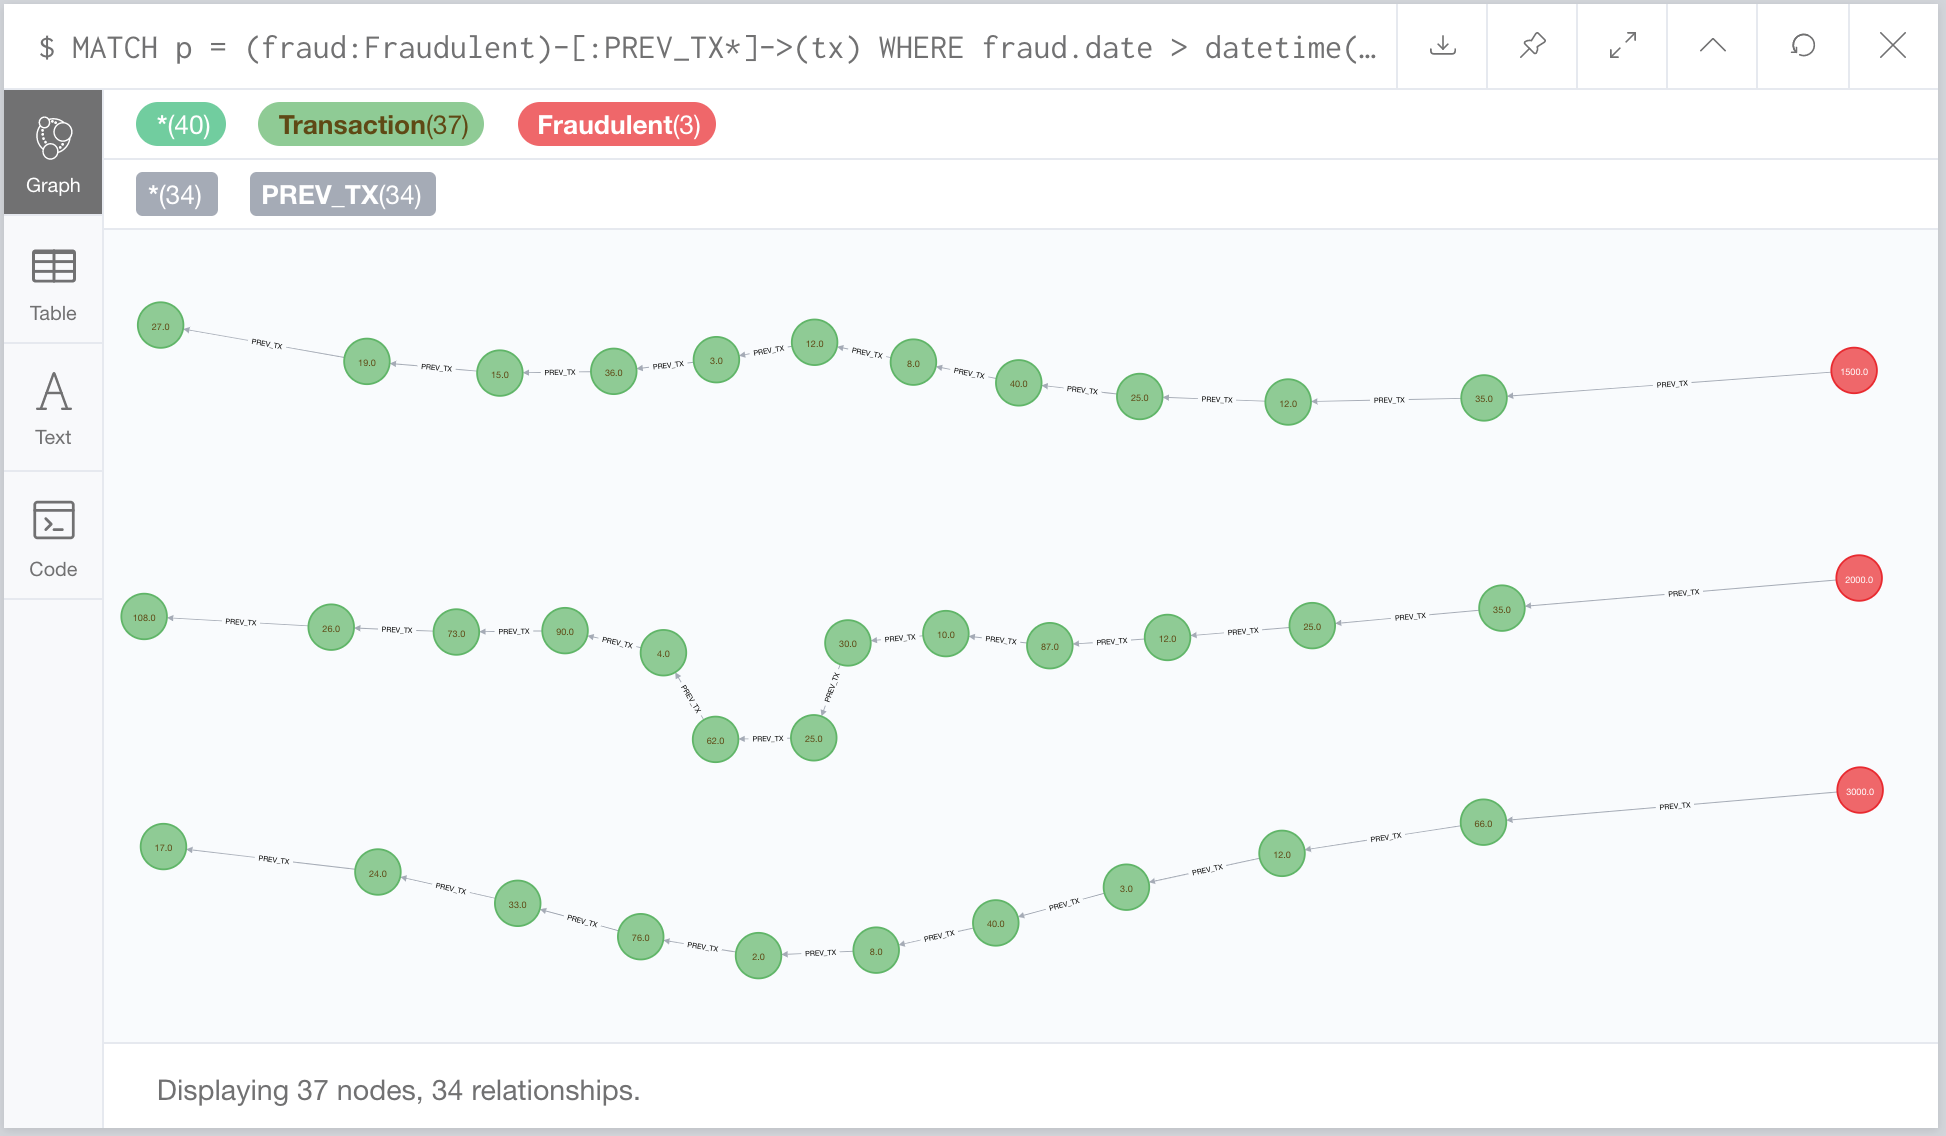Switch to Graph view

click(53, 153)
